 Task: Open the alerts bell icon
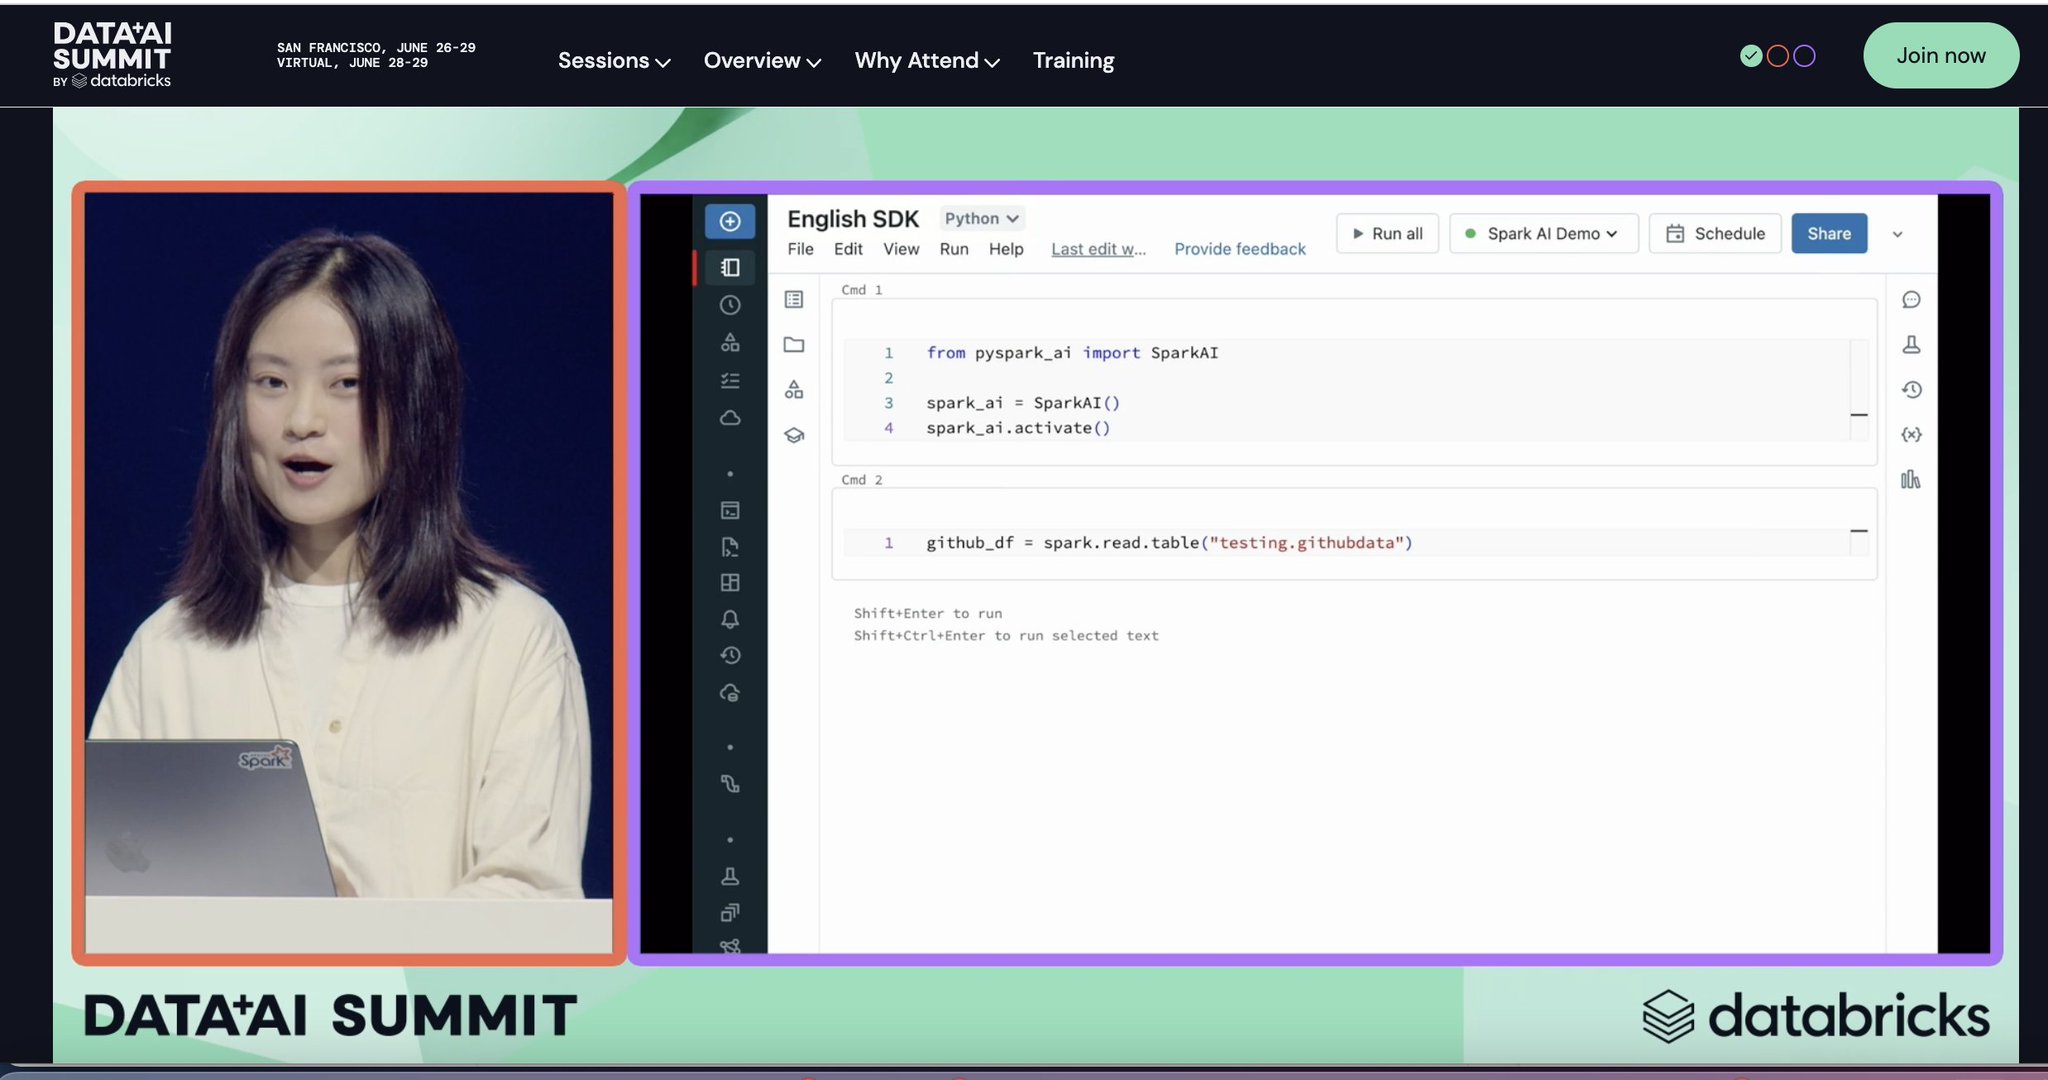[x=730, y=619]
